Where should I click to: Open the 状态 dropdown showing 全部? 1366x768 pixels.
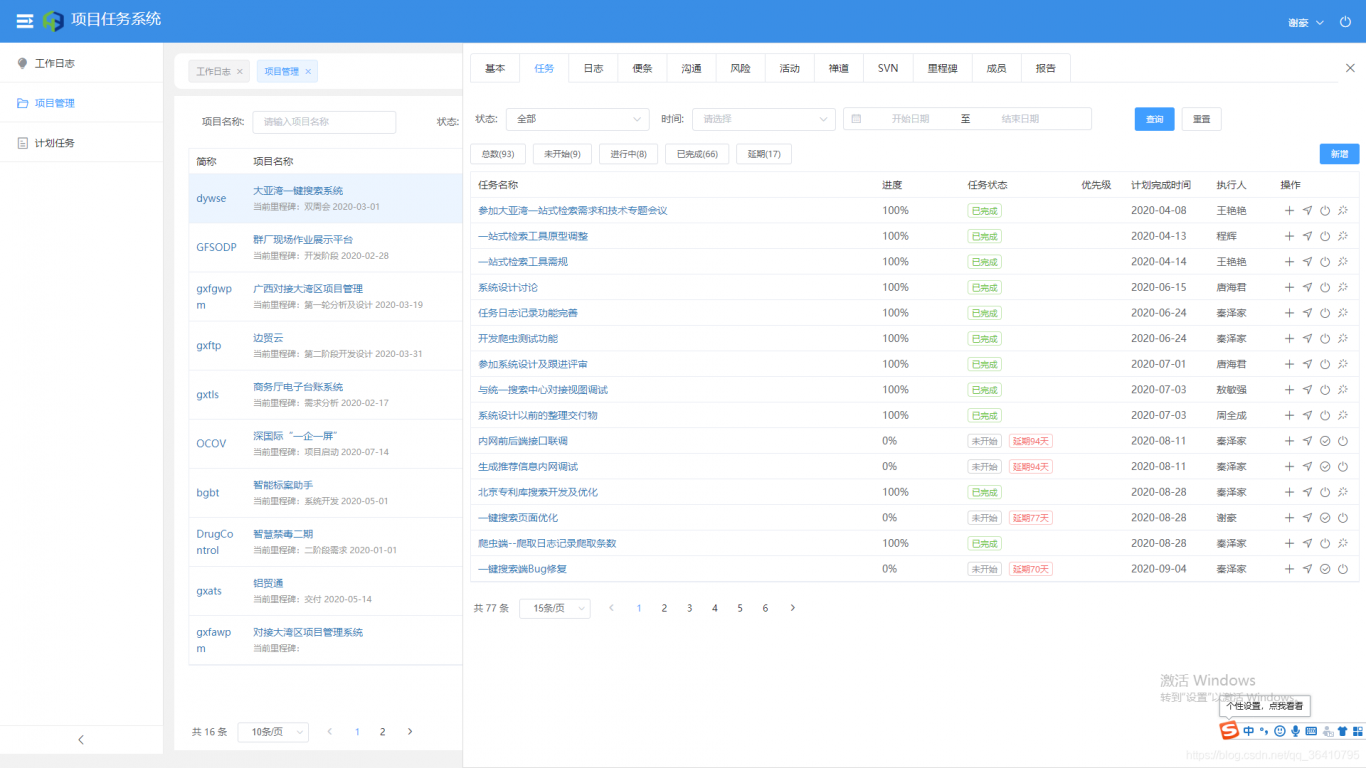click(x=579, y=119)
